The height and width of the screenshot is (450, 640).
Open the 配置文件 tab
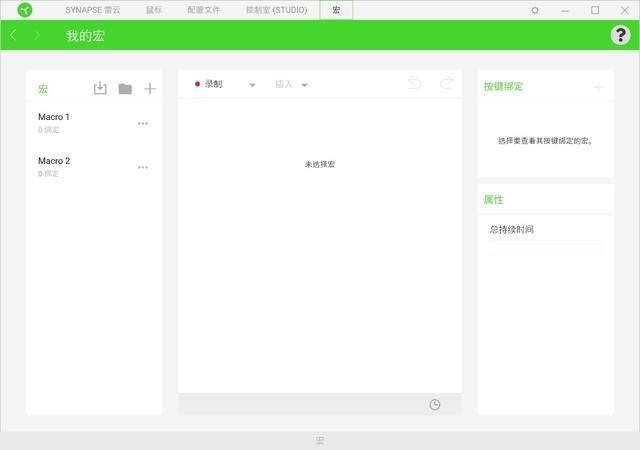click(203, 10)
